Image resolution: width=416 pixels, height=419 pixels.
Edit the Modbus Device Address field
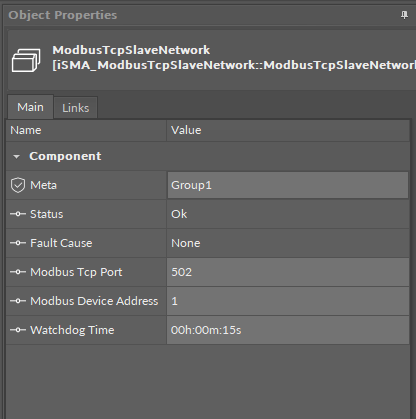[288, 301]
